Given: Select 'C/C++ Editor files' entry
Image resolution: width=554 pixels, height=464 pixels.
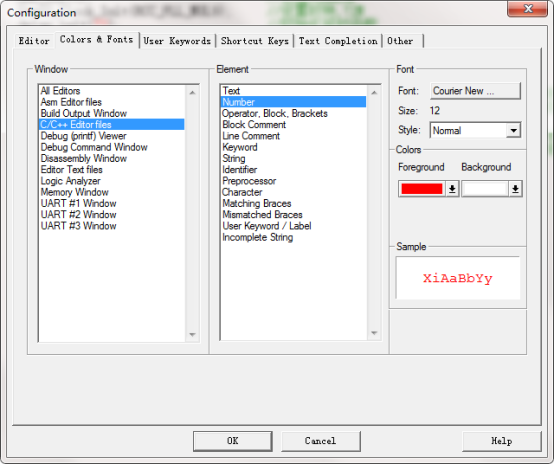Looking at the screenshot, I should tap(111, 124).
